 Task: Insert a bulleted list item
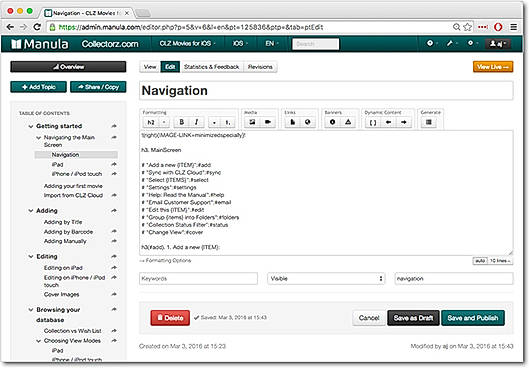214,122
